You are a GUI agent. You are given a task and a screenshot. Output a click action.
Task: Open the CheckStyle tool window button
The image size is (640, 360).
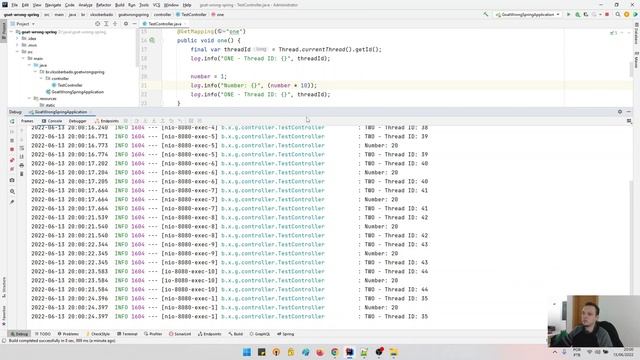98,334
